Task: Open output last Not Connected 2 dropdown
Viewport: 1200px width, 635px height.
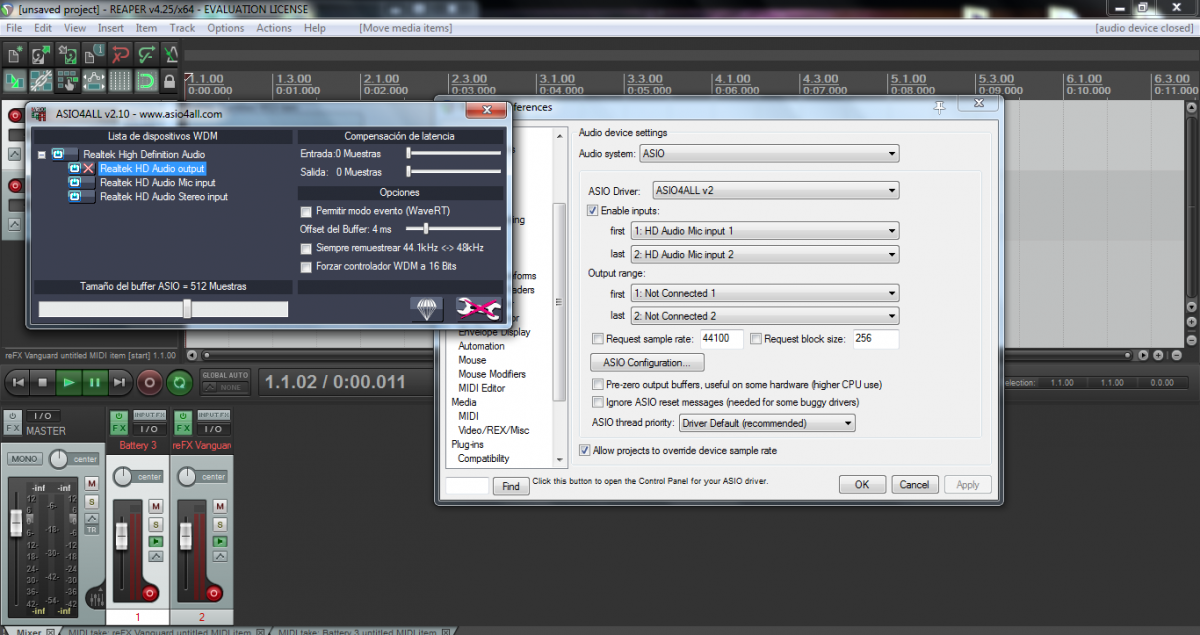Action: [x=765, y=316]
